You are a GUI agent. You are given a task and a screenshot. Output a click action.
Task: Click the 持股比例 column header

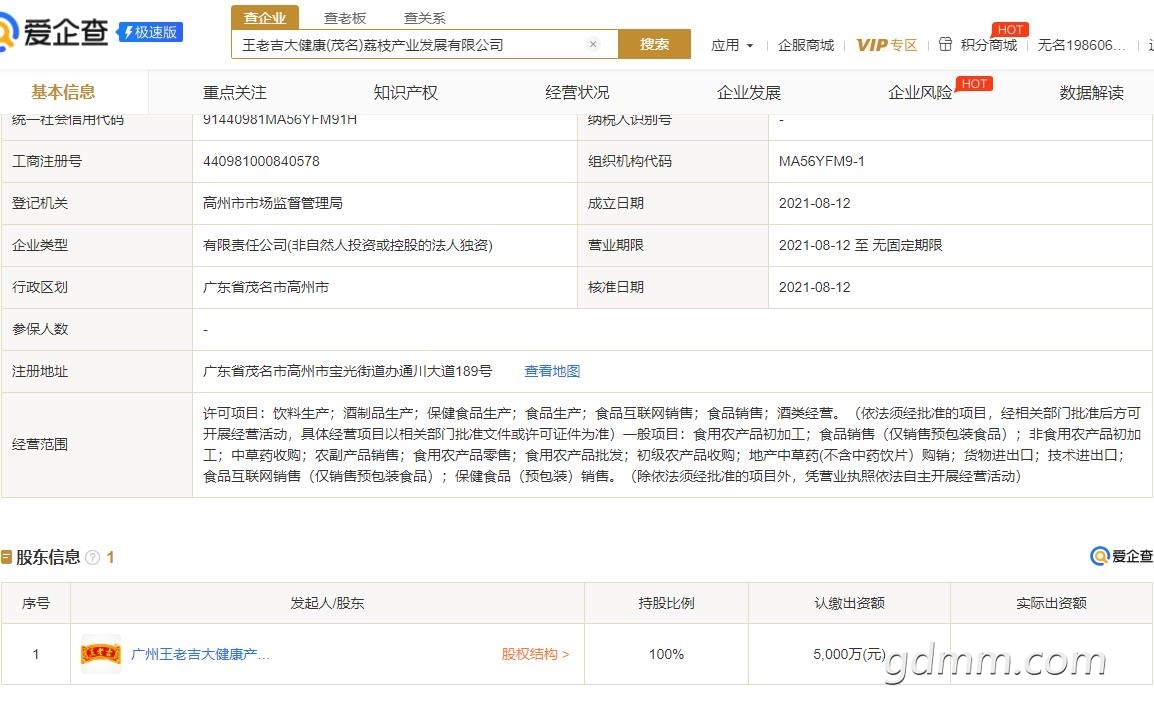(666, 603)
